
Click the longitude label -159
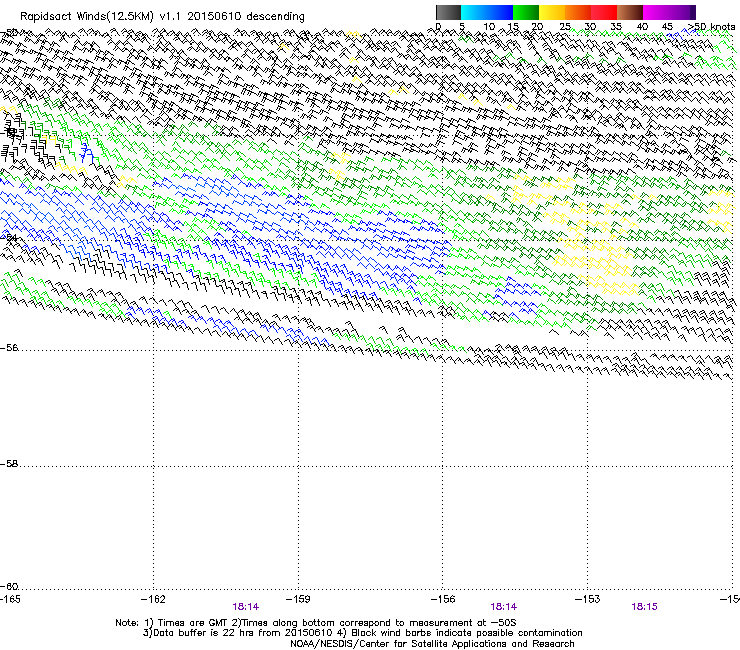pos(298,599)
